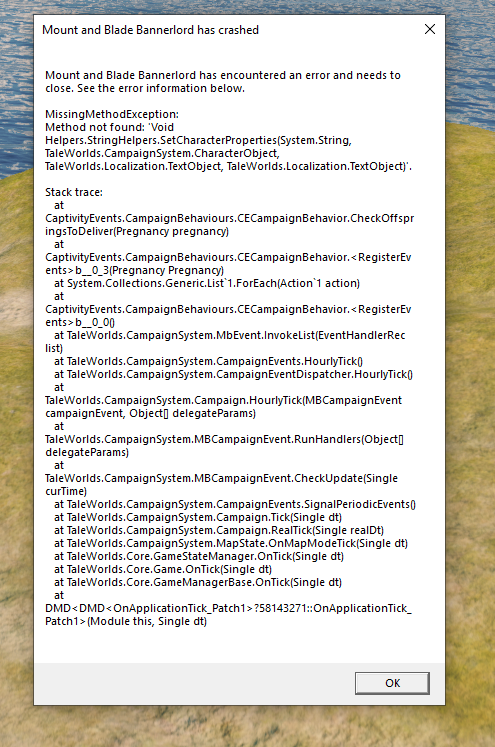Close the crash dialog with the X
Screen dimensions: 495x747
click(430, 30)
